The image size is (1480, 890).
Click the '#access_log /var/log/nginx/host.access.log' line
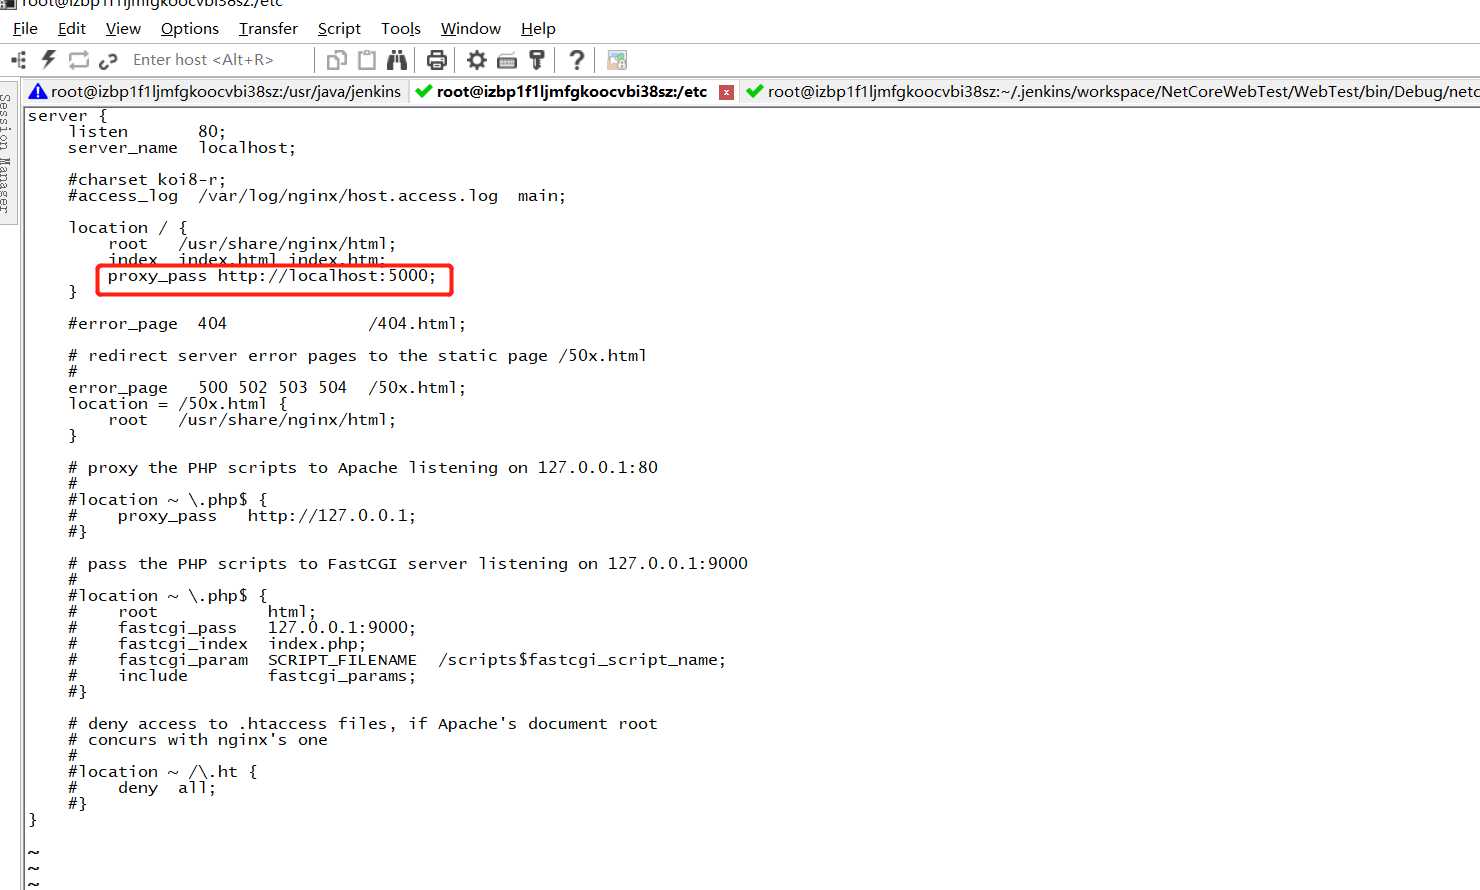pyautogui.click(x=317, y=196)
